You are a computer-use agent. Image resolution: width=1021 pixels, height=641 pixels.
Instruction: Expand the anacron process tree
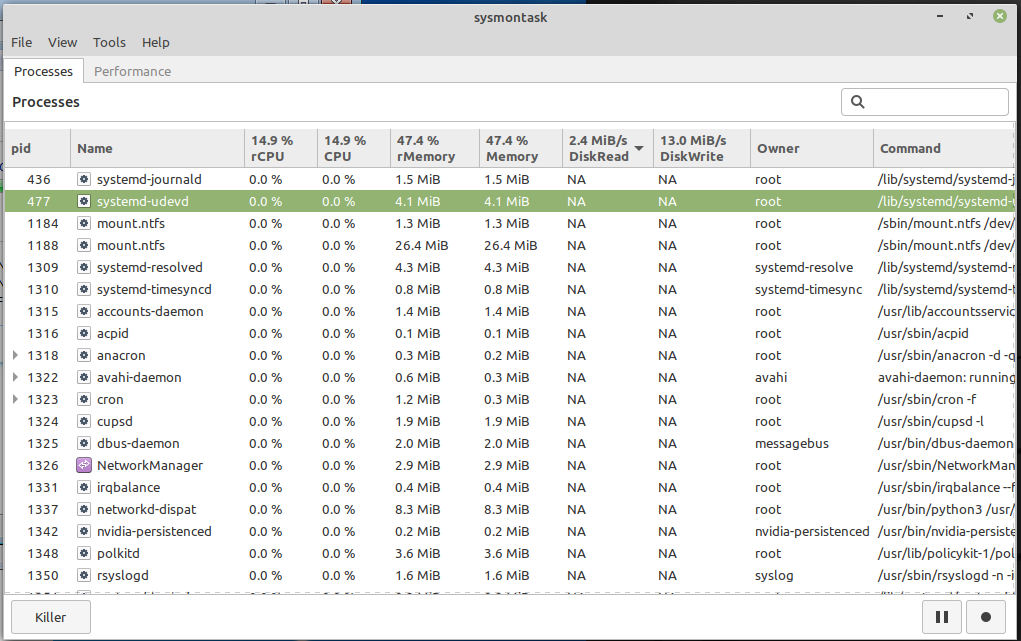tap(14, 355)
